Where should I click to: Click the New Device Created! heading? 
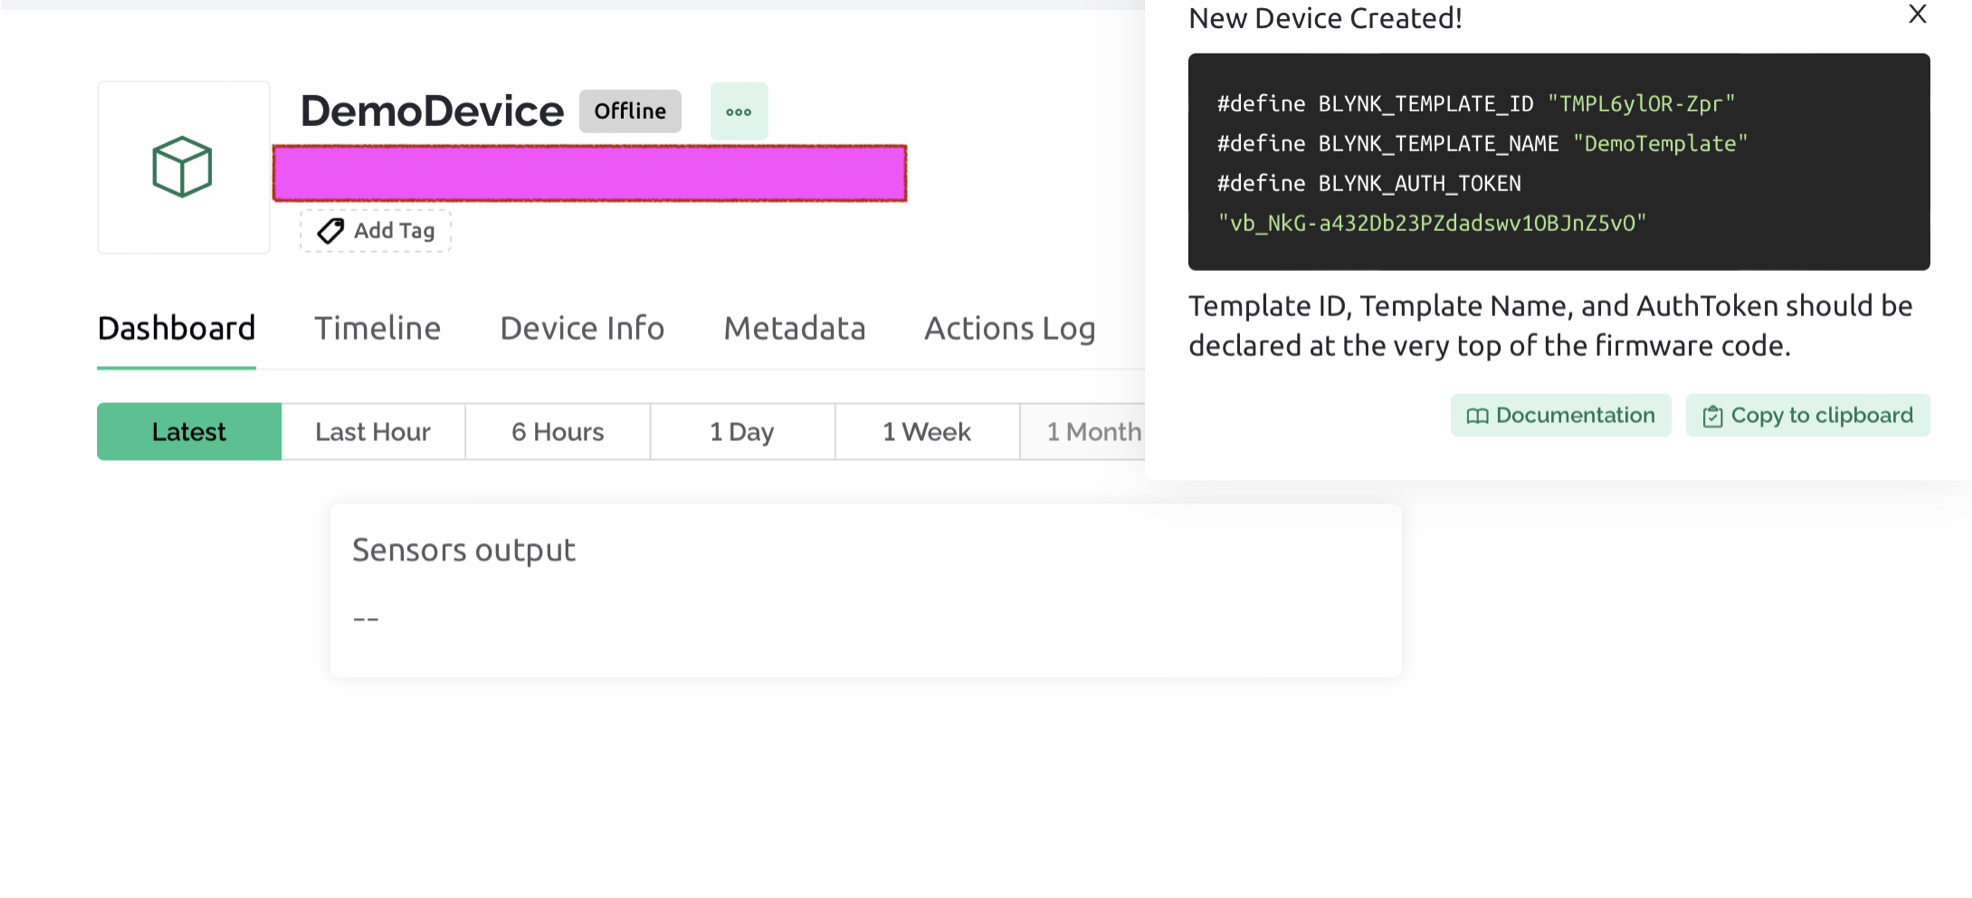coord(1325,18)
